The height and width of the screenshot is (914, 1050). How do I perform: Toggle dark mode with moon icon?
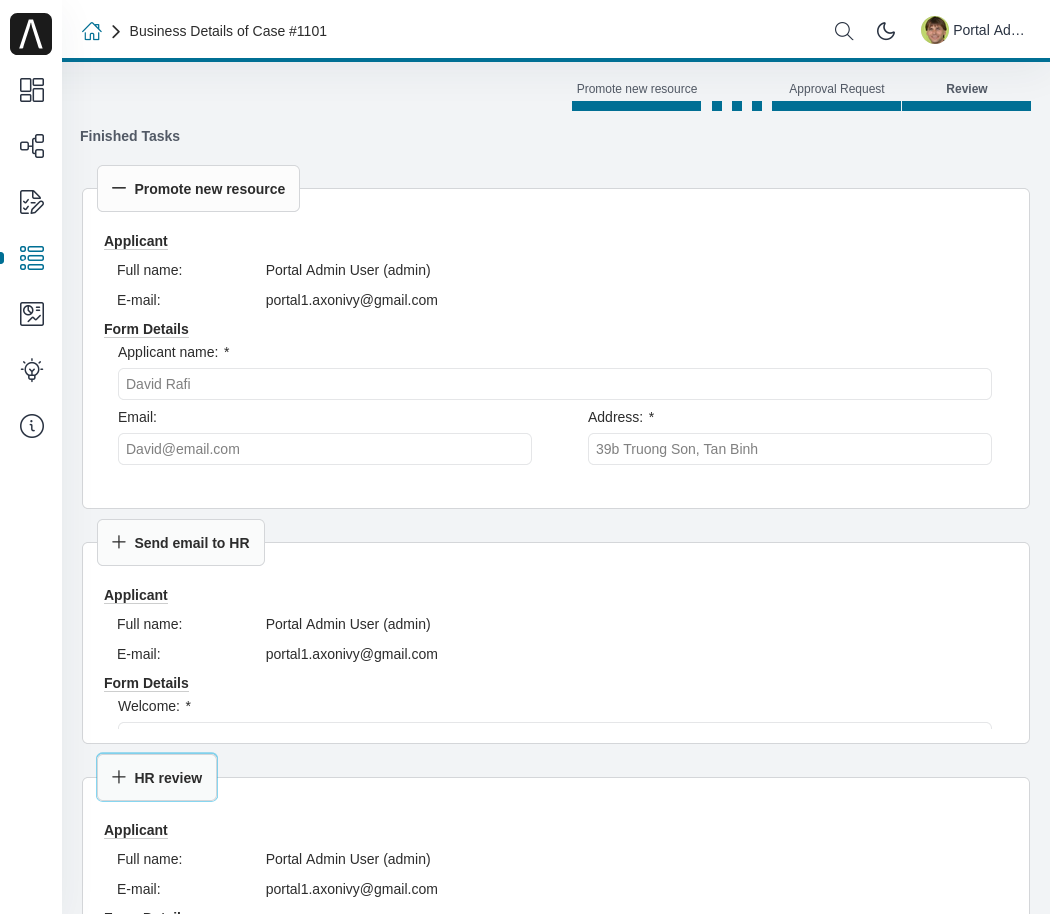point(886,31)
